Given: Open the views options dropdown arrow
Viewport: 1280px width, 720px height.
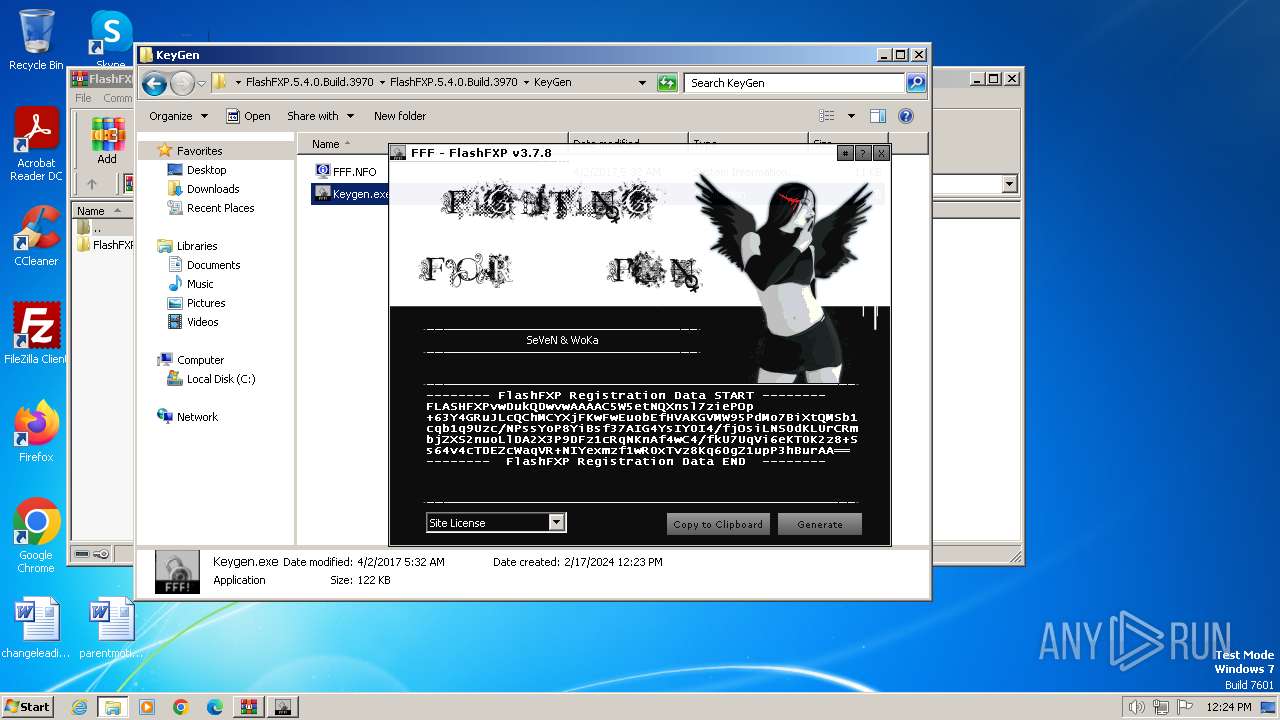Looking at the screenshot, I should pyautogui.click(x=851, y=116).
